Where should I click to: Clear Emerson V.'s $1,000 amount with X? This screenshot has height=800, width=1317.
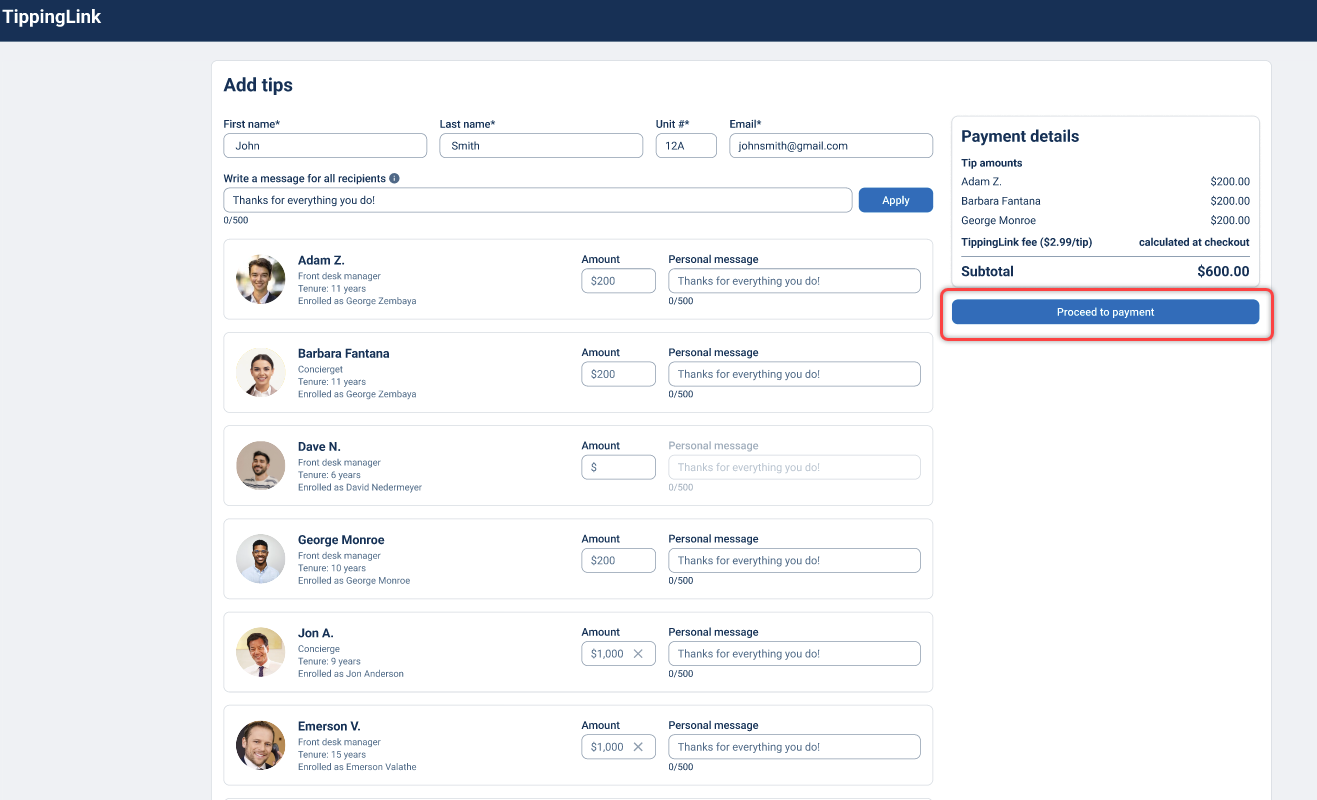(638, 747)
